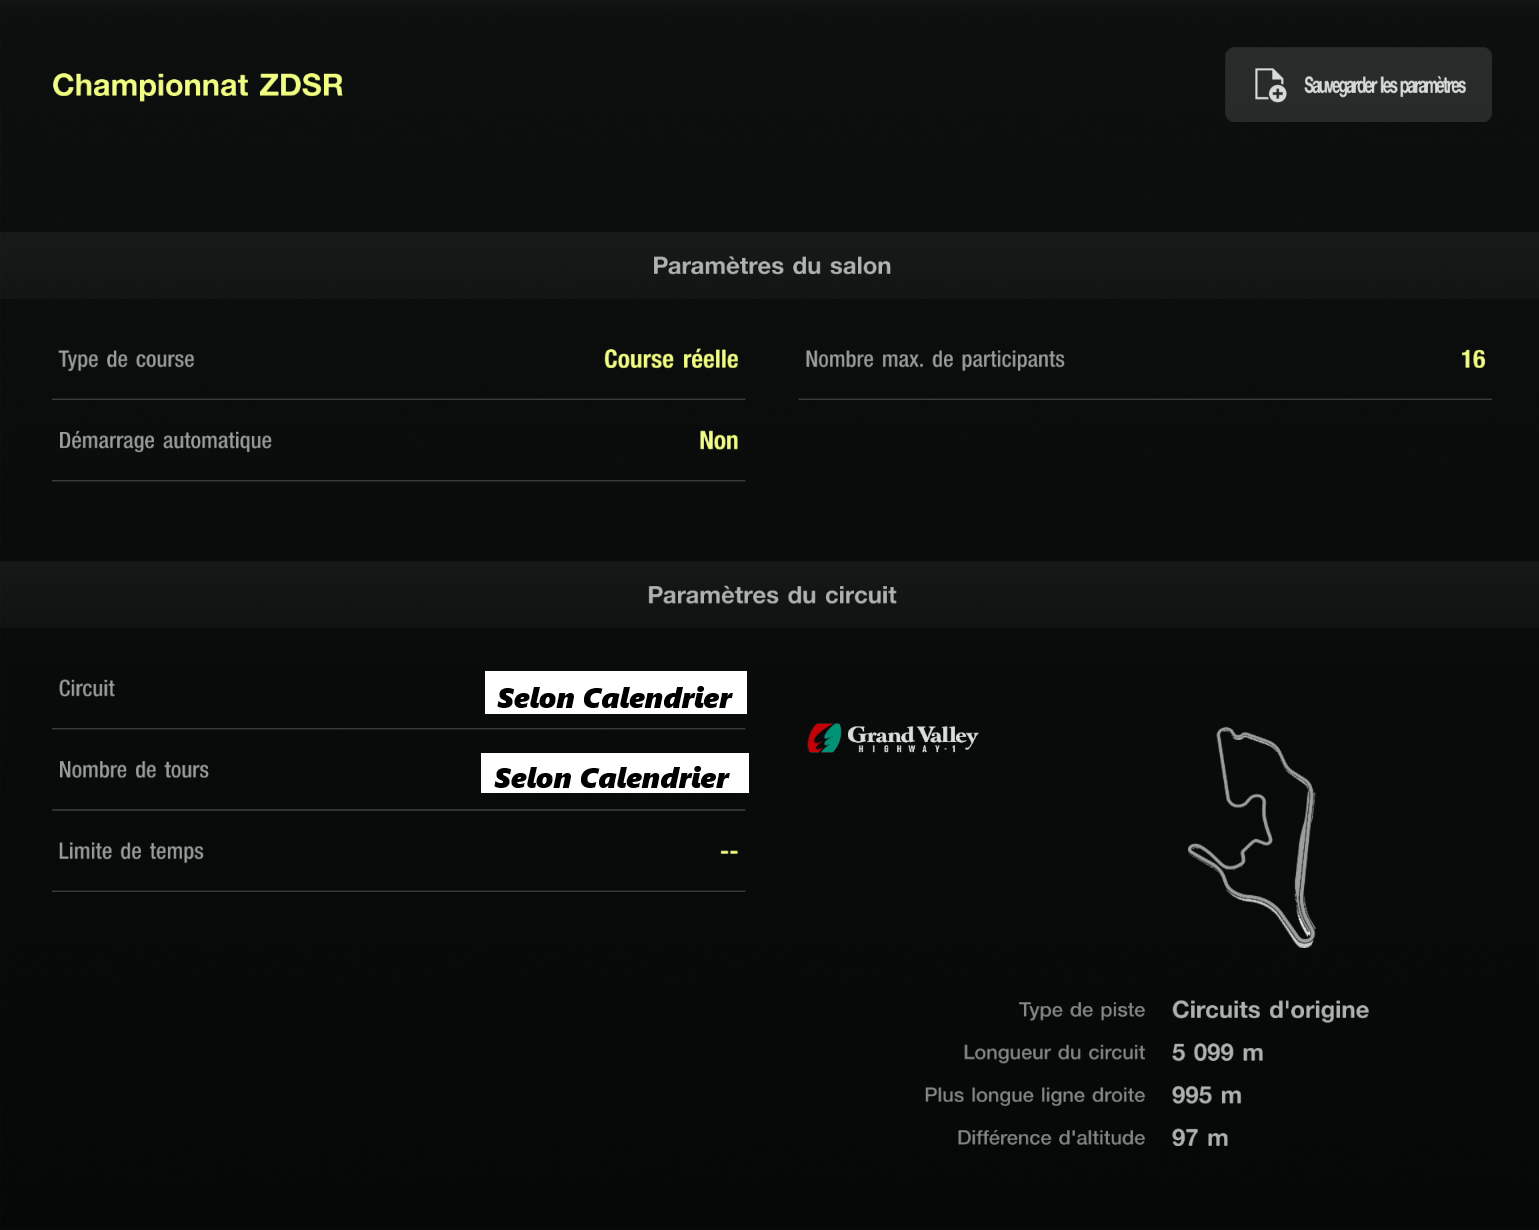Select the '--' value of Limite de temps

728,852
